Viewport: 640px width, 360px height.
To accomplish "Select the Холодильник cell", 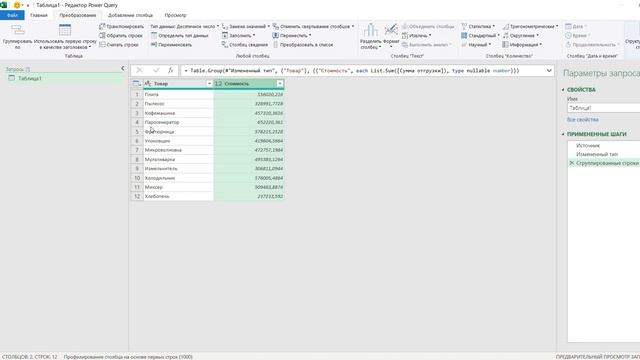I will click(x=178, y=178).
